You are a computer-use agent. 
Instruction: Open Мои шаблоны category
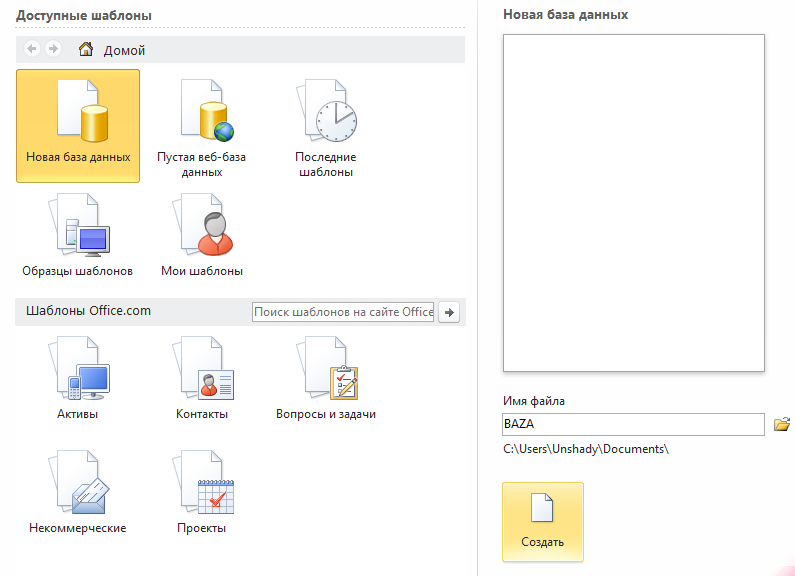click(x=202, y=235)
